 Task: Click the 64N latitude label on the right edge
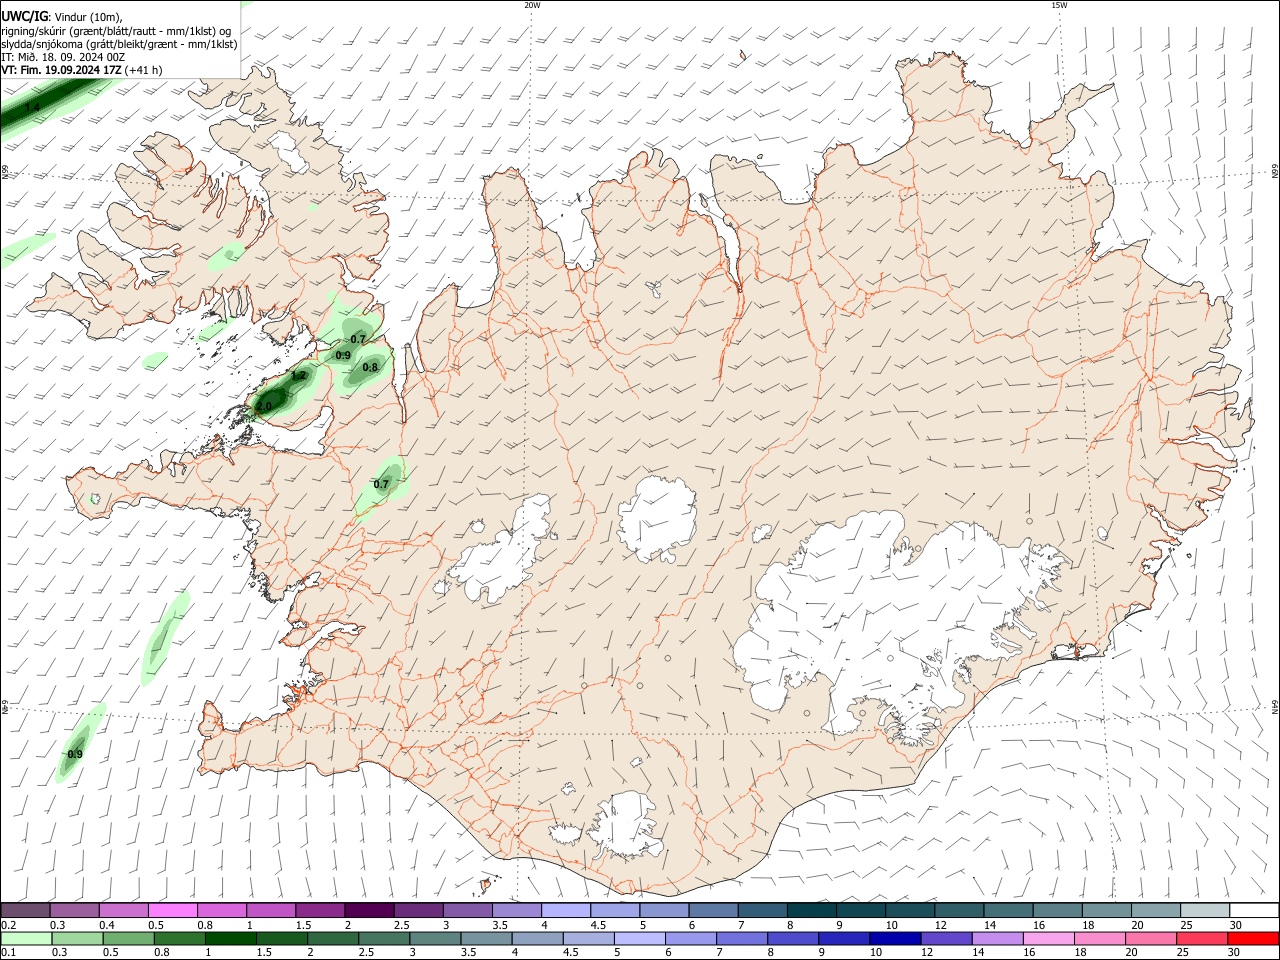pos(1274,706)
